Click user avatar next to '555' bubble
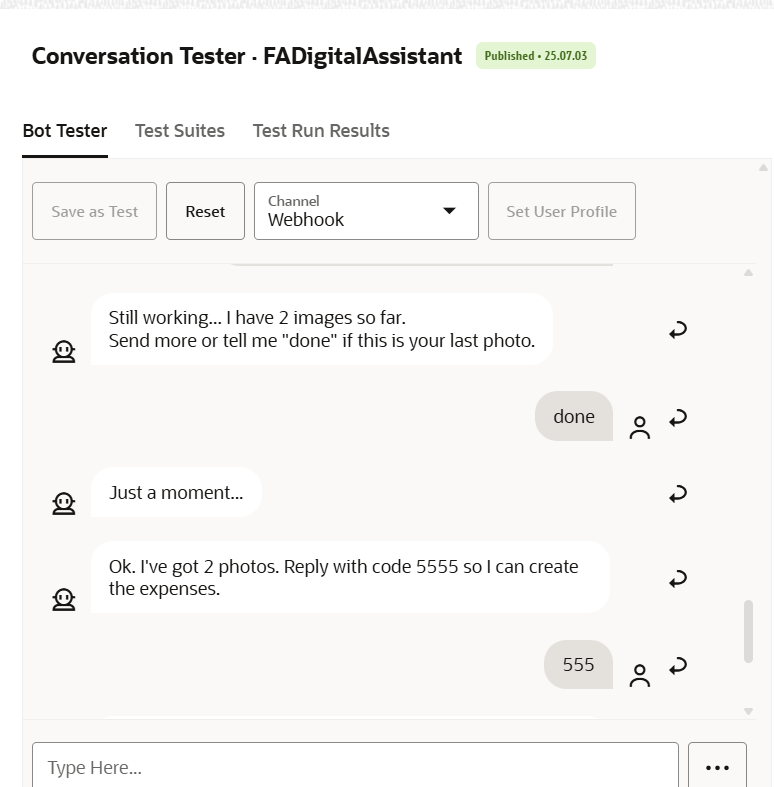Image resolution: width=774 pixels, height=787 pixels. click(639, 676)
